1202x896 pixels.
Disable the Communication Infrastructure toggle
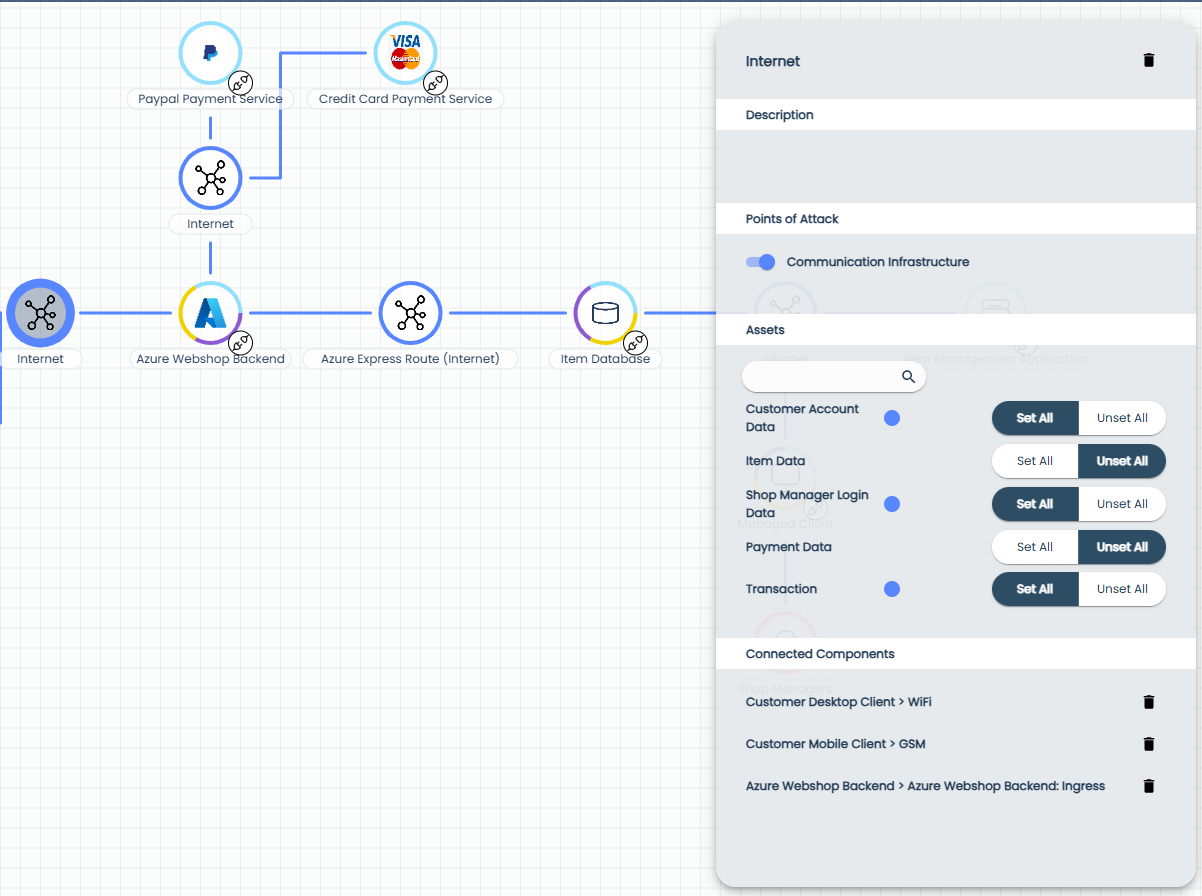[760, 261]
